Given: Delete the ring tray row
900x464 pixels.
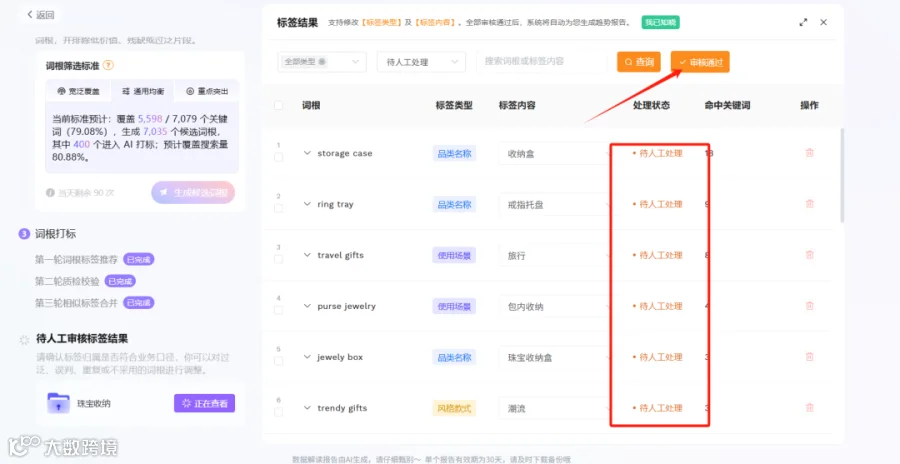Looking at the screenshot, I should pos(809,204).
